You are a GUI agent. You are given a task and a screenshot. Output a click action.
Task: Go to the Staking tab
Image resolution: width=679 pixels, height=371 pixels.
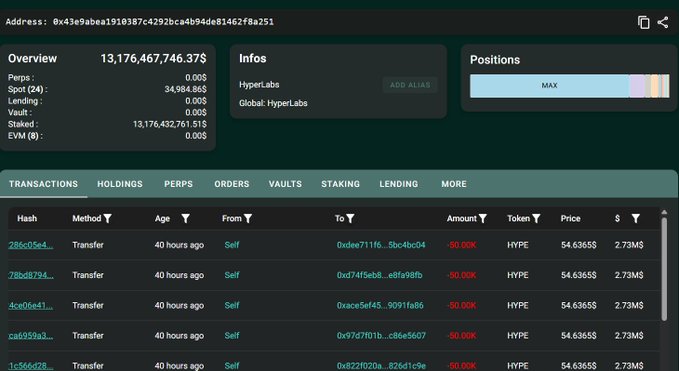tap(340, 184)
